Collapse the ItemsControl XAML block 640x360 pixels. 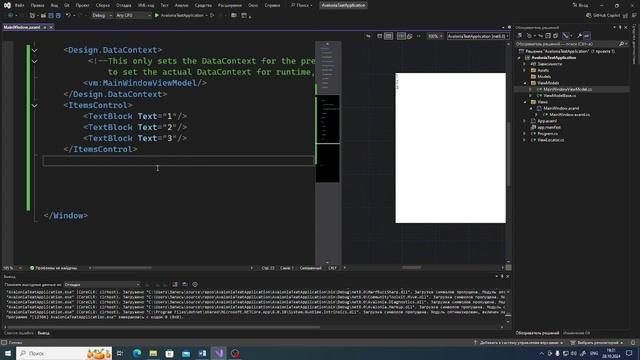click(x=35, y=105)
